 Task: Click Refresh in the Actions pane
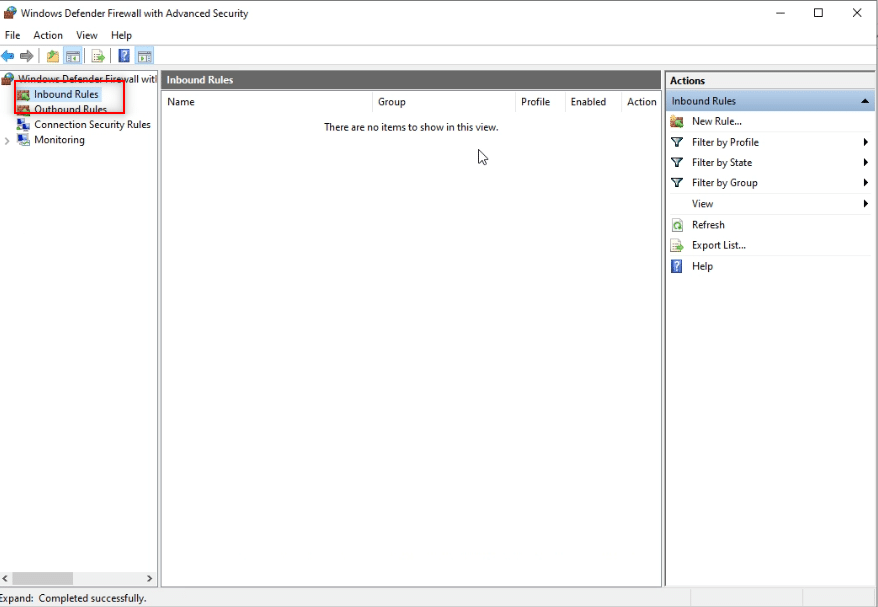coord(708,225)
